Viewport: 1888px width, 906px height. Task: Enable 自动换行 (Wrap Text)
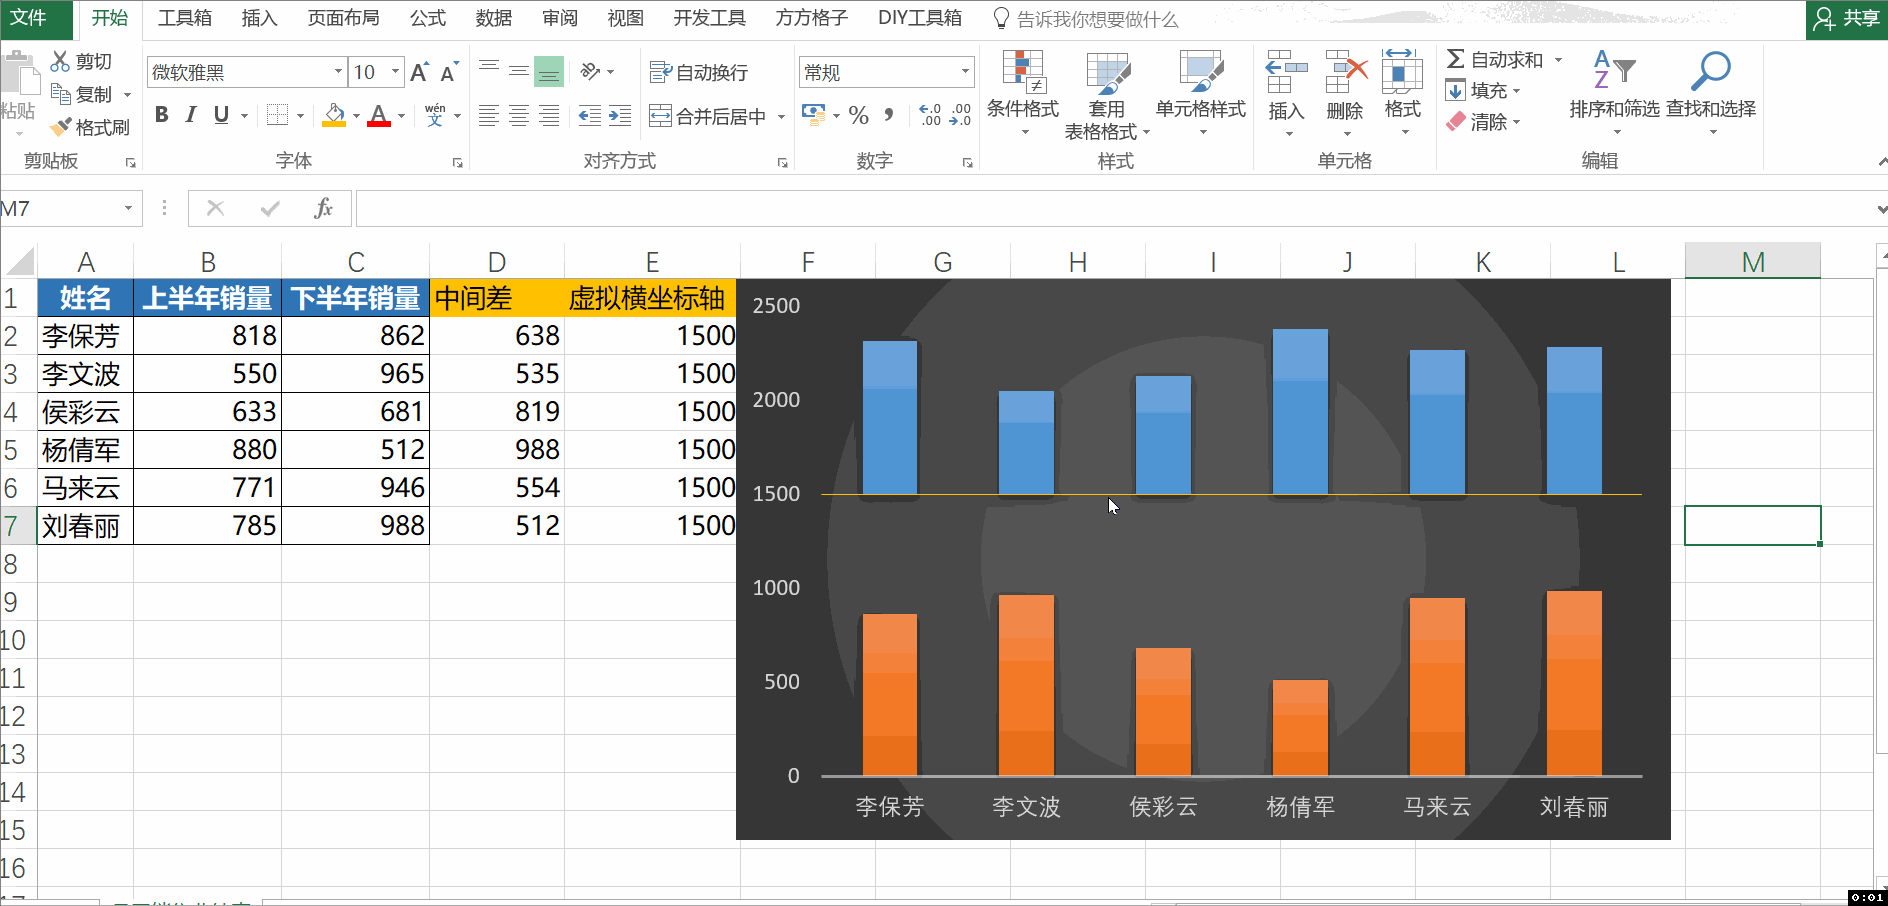698,72
